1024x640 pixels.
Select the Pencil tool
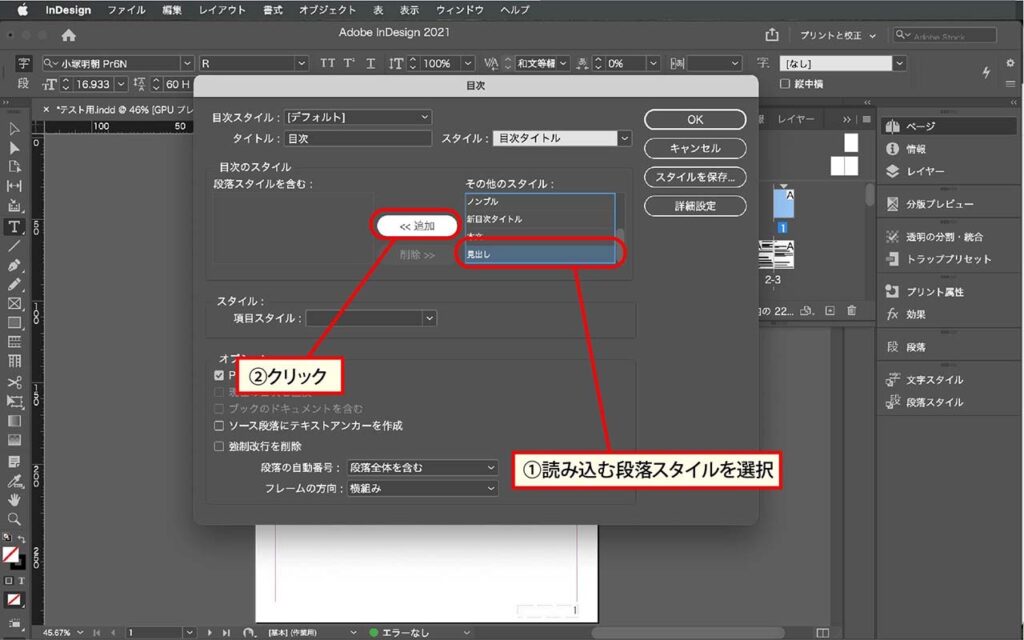[x=14, y=285]
